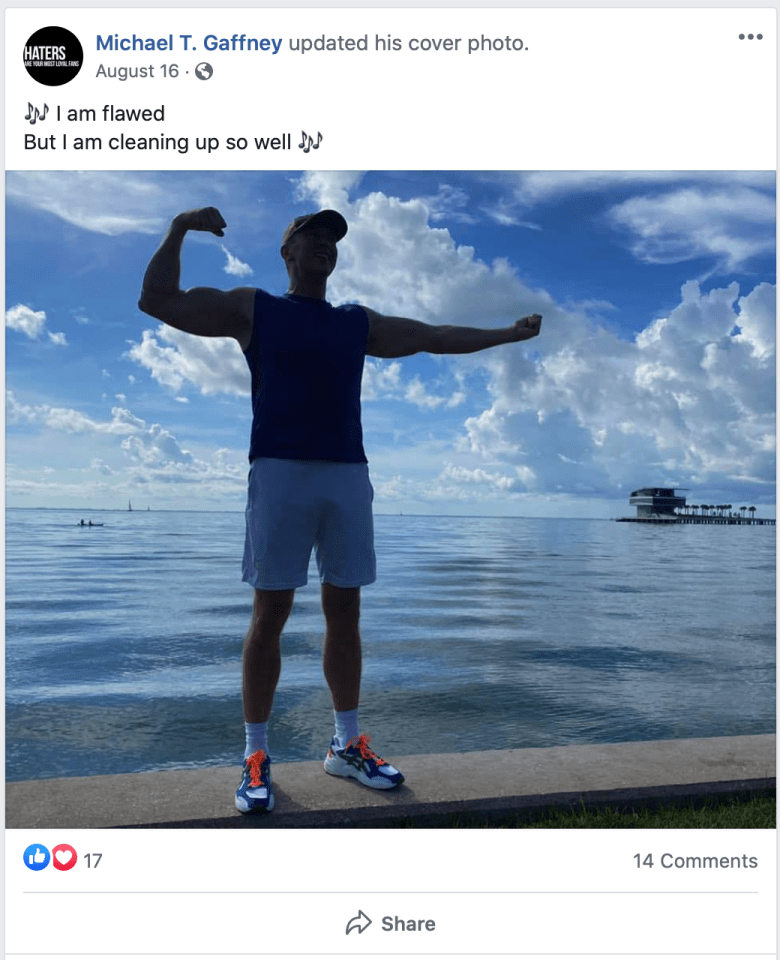This screenshot has height=960, width=780.
Task: Click the music notes emoji after "so well"
Action: (310, 142)
